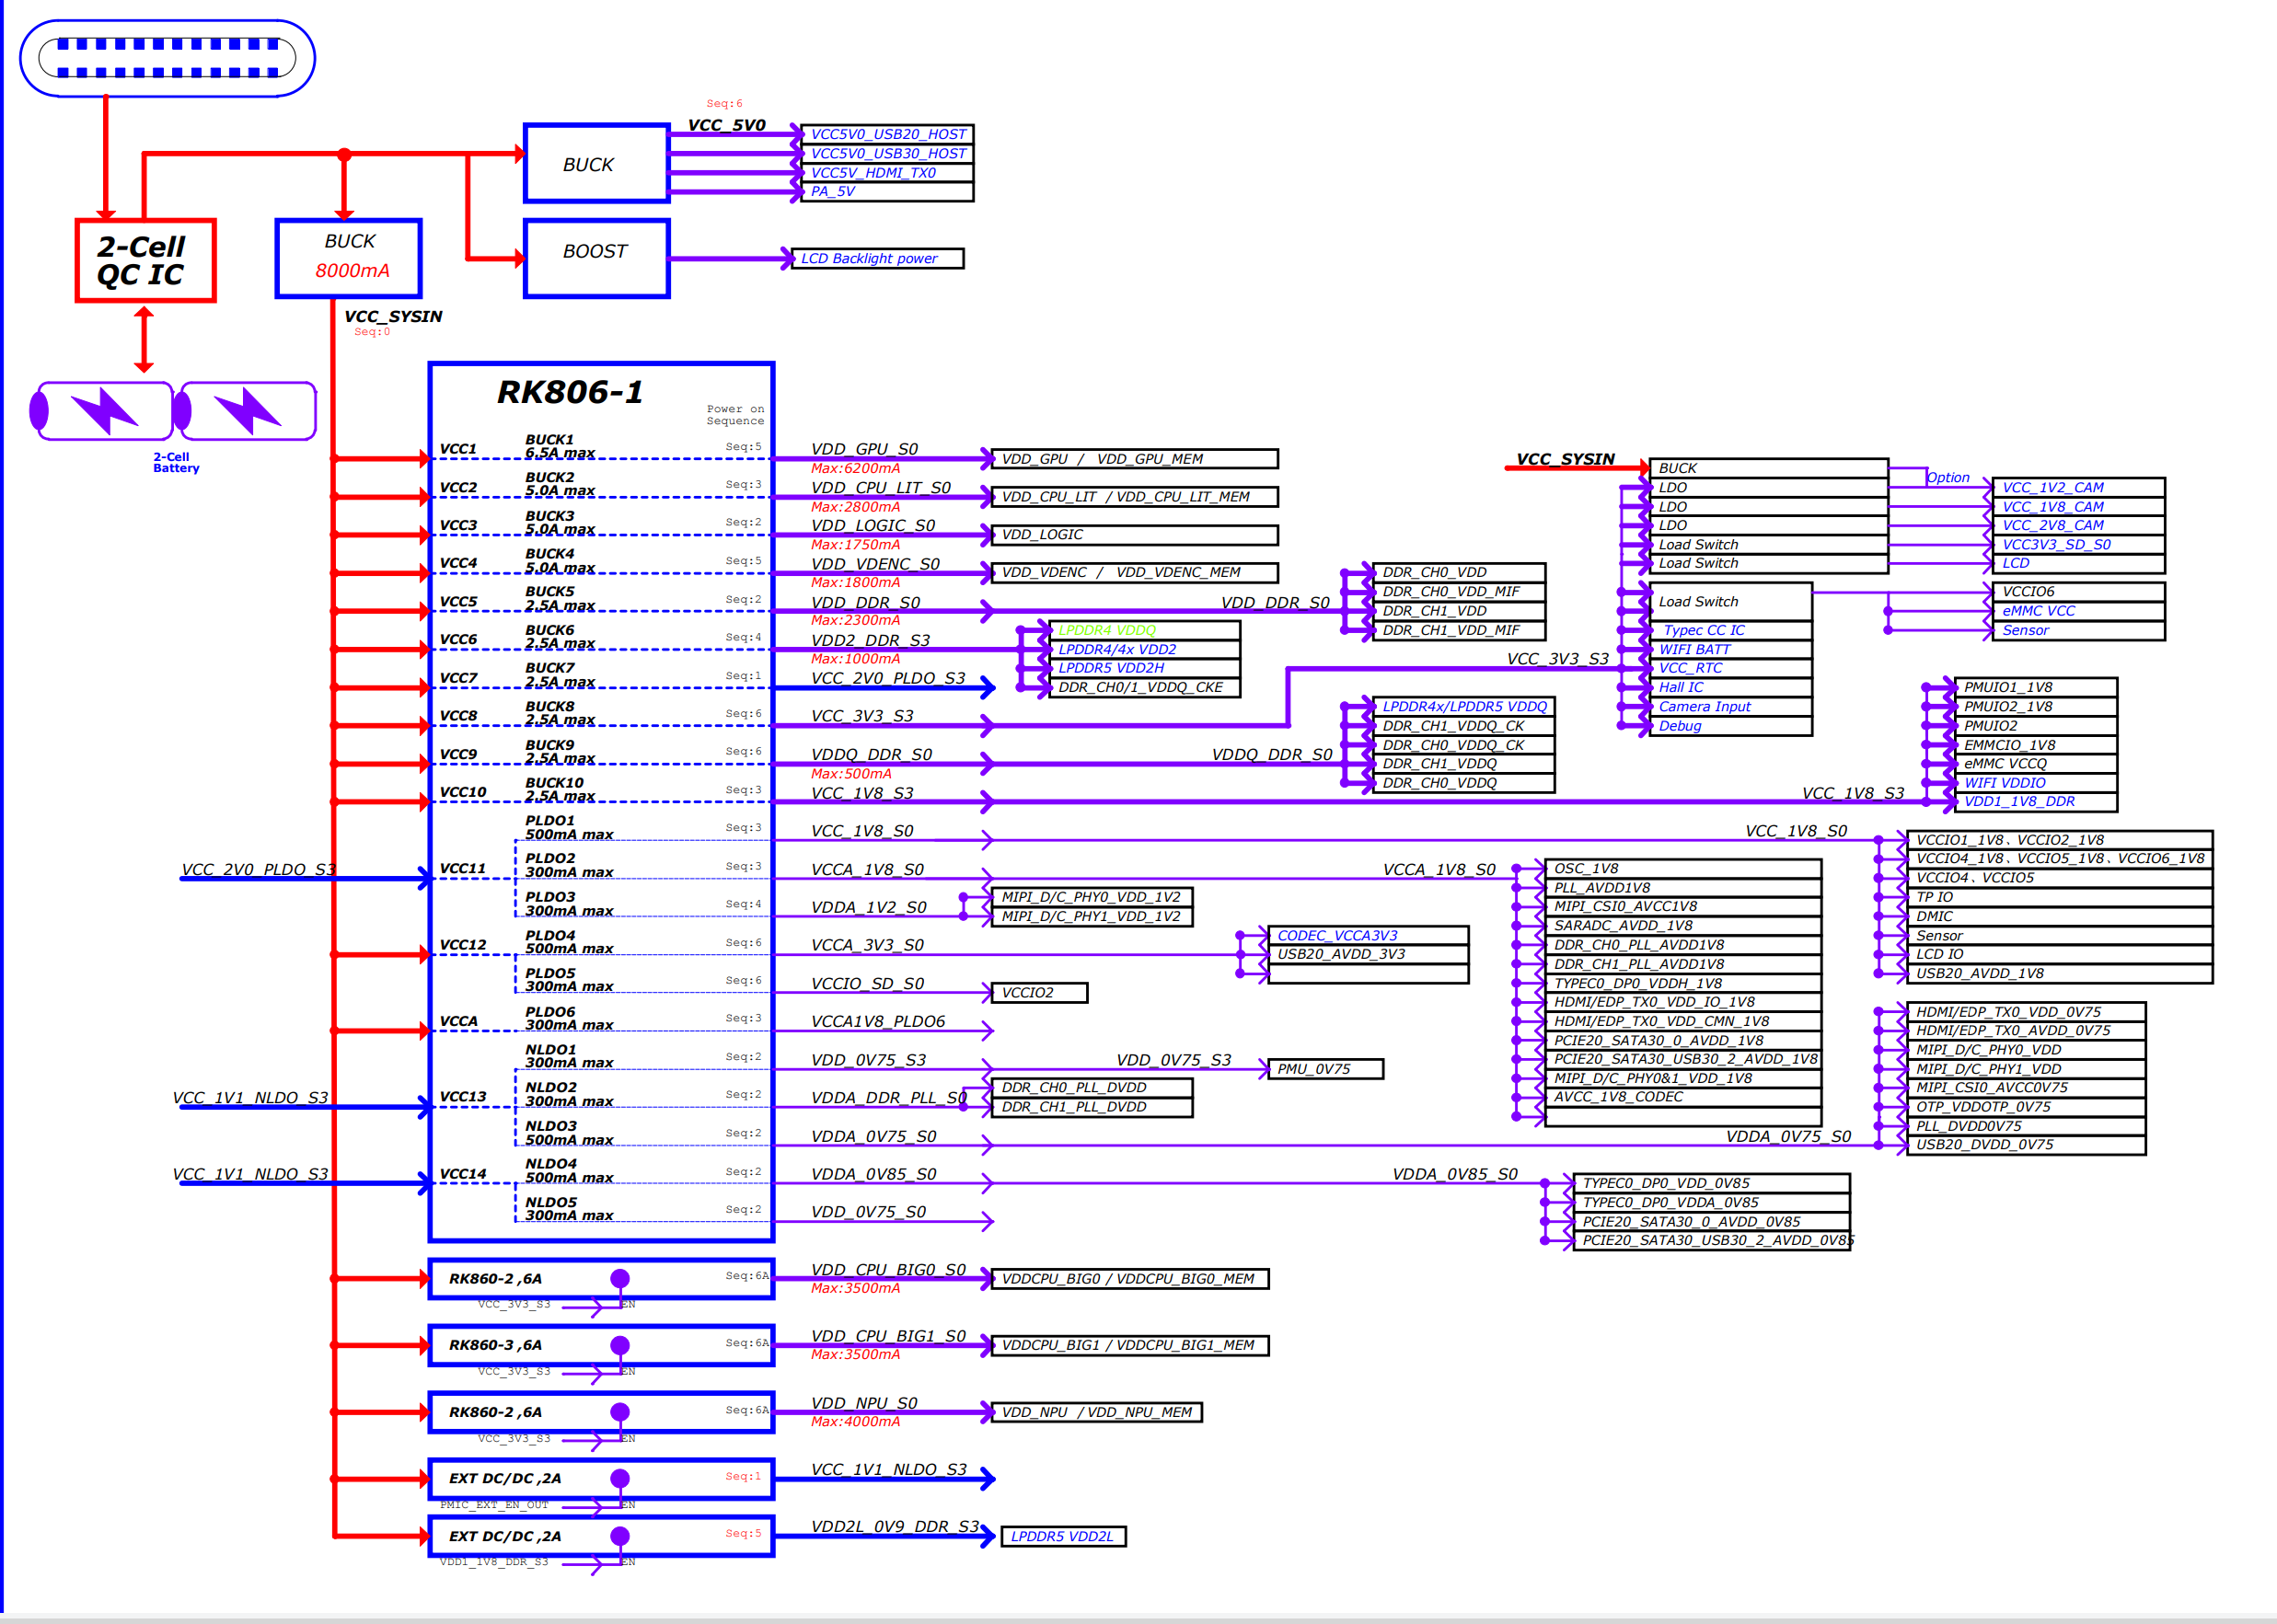This screenshot has width=2277, height=1624.
Task: Click the 2-Cell Battery label
Action: (x=176, y=462)
